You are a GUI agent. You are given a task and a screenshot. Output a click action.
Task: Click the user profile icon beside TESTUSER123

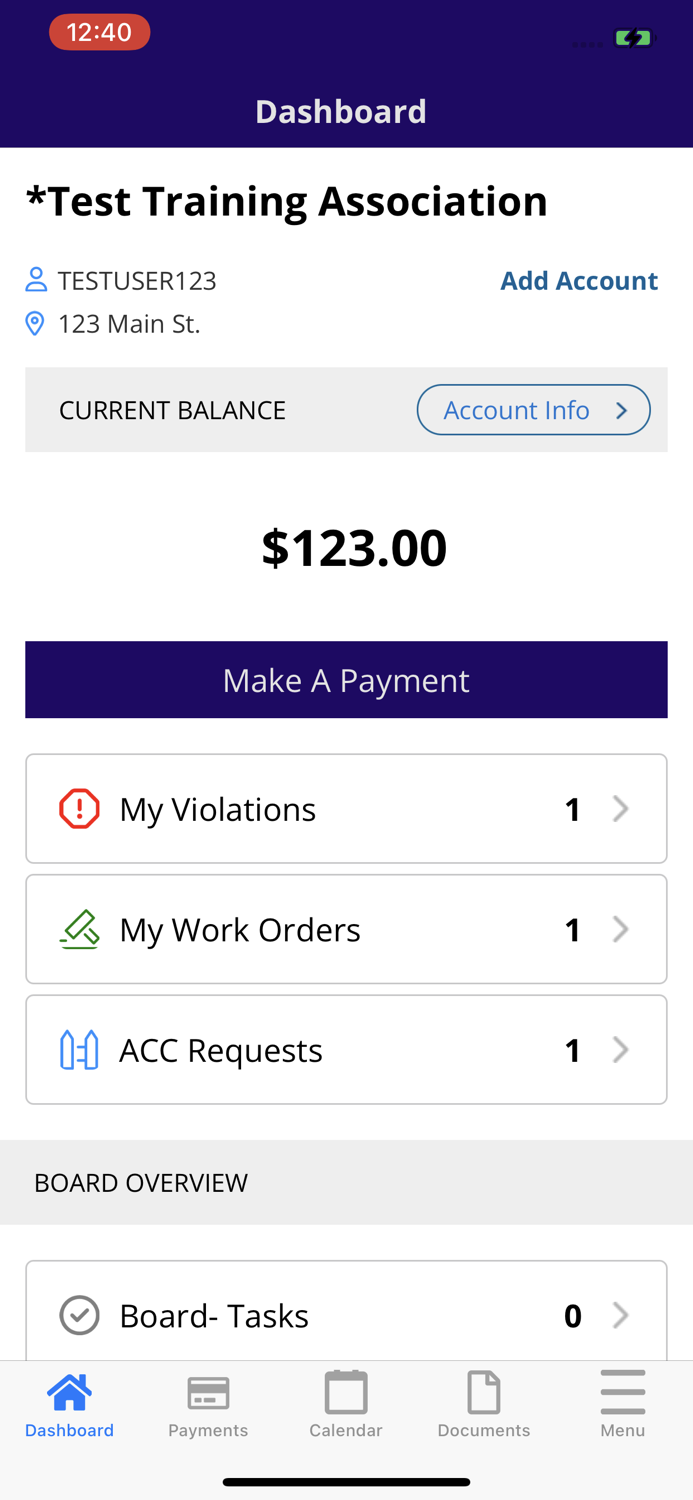(x=33, y=279)
